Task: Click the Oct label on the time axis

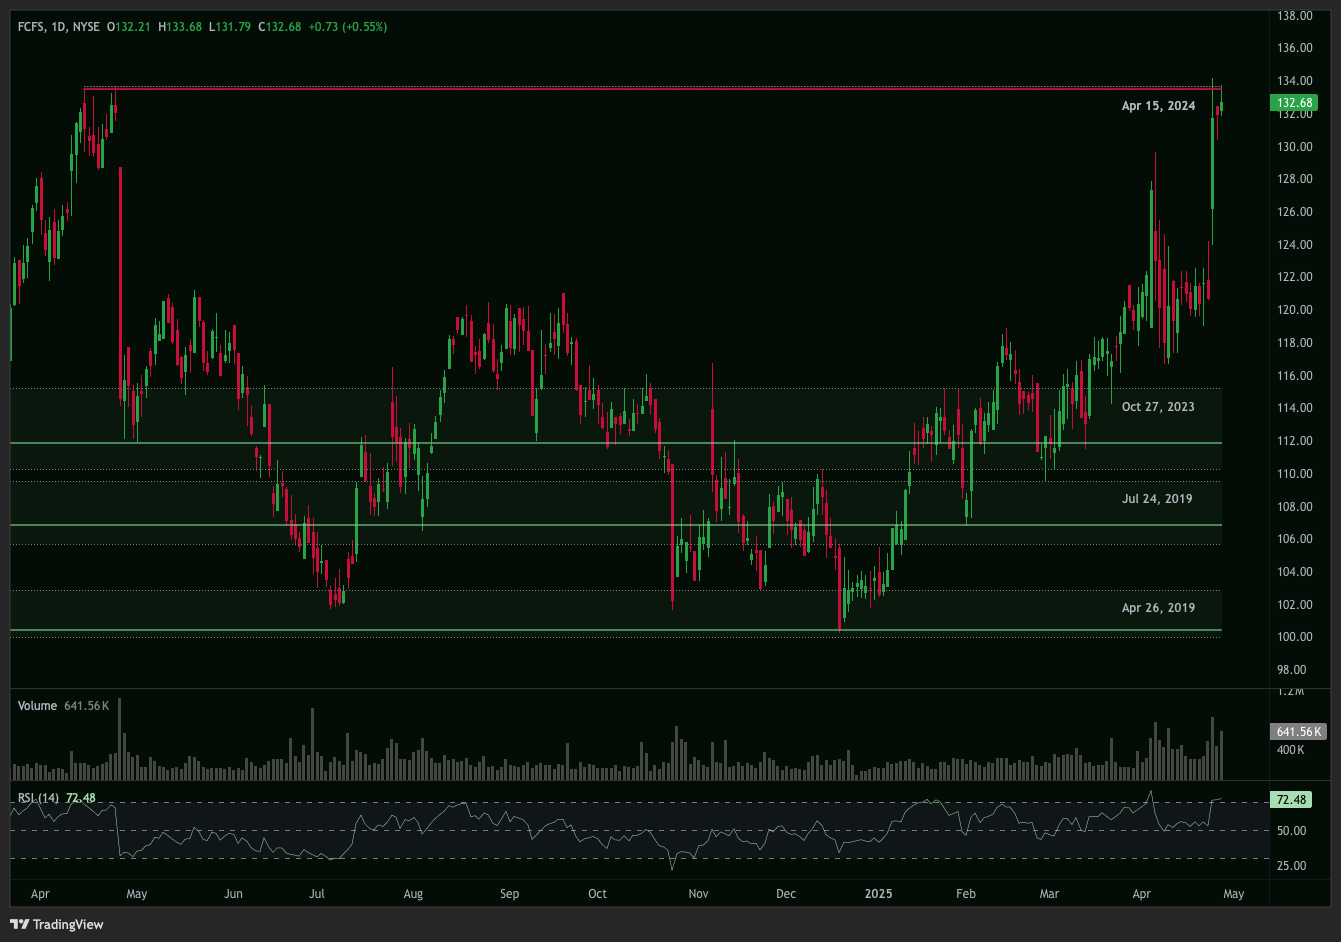Action: pos(597,894)
